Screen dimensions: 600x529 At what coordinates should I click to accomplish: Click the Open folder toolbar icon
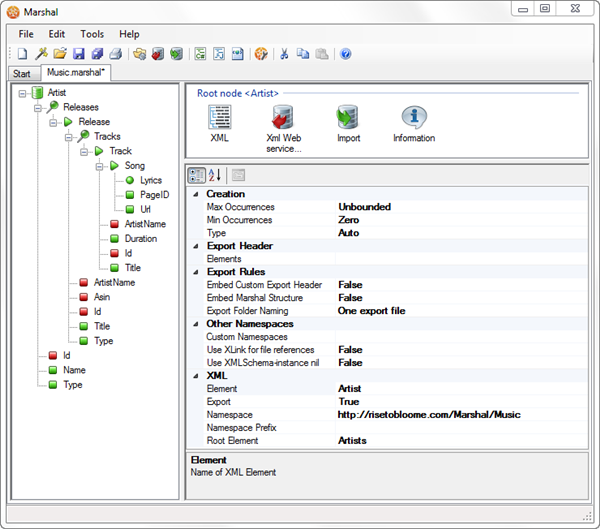[60, 54]
